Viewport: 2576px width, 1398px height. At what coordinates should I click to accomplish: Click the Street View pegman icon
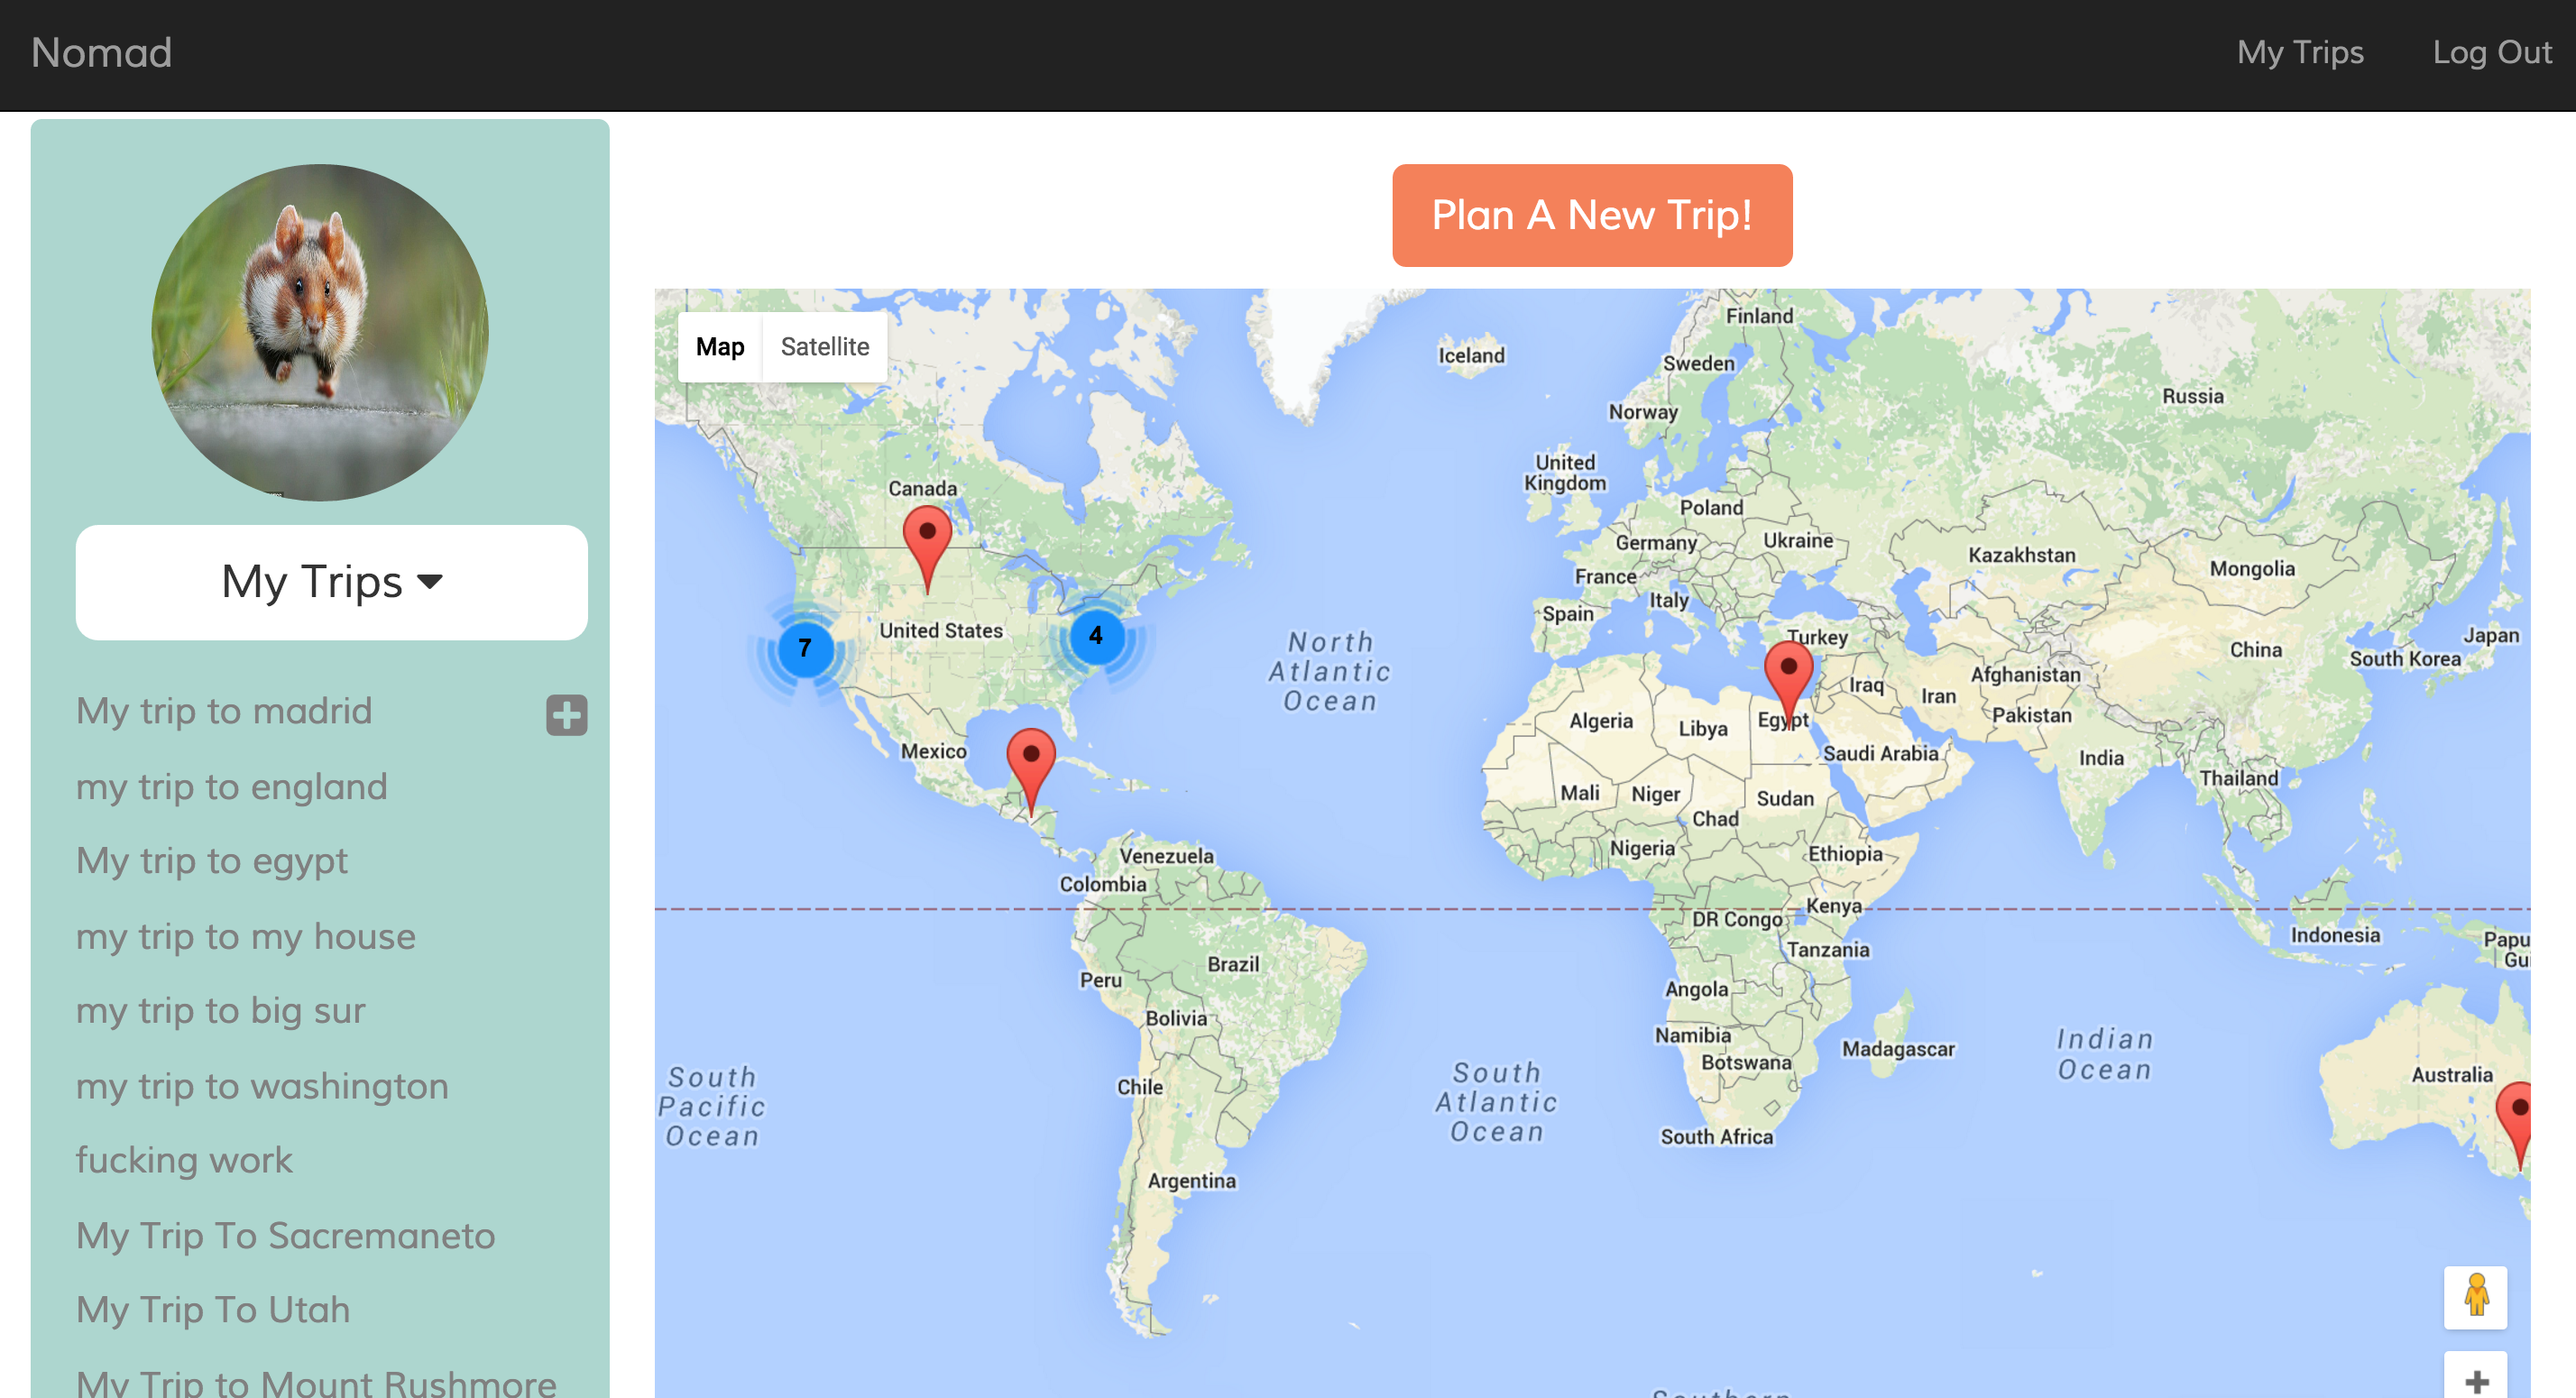[2475, 1296]
